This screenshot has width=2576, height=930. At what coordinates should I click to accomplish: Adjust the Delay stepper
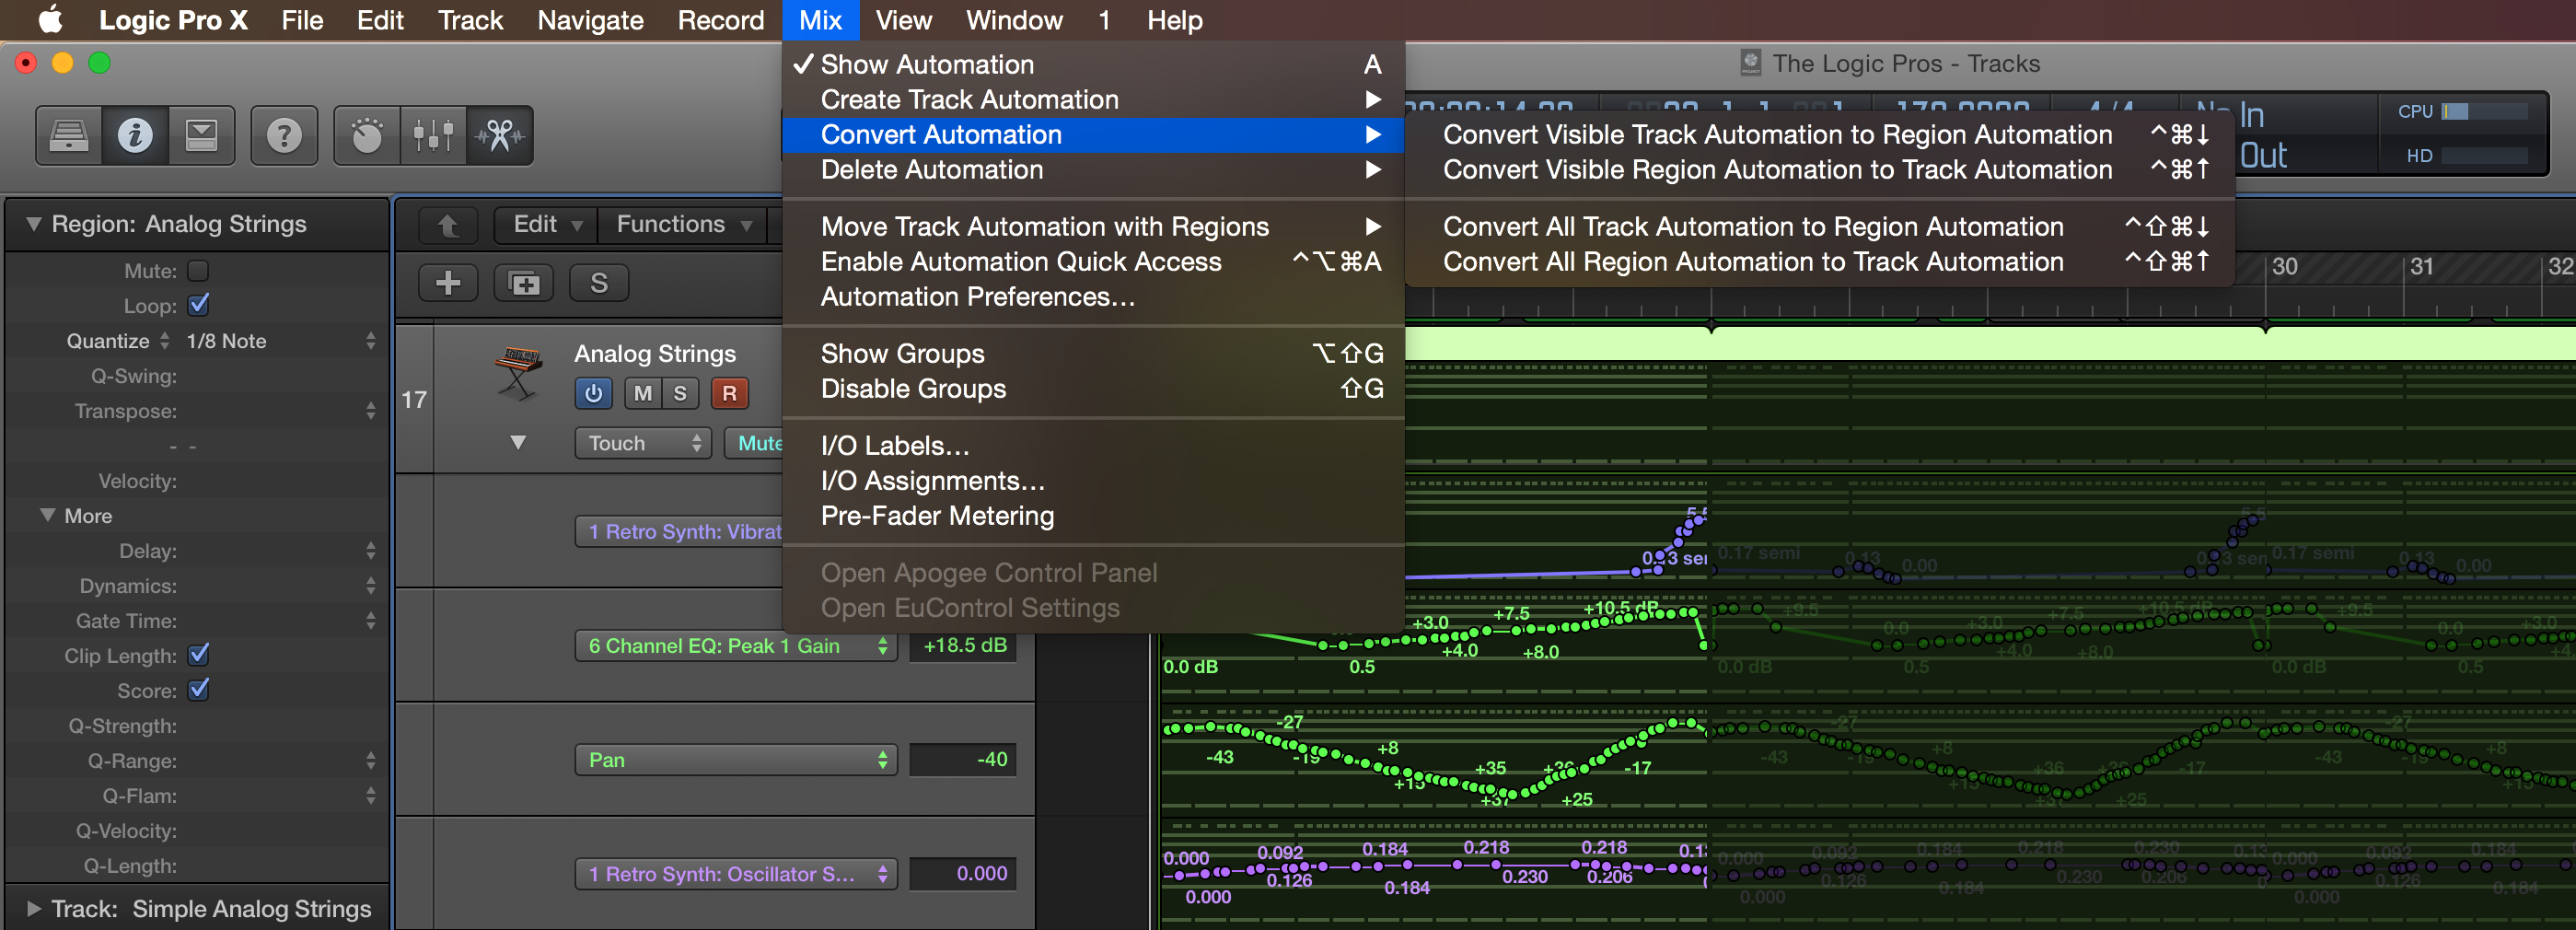tap(371, 551)
